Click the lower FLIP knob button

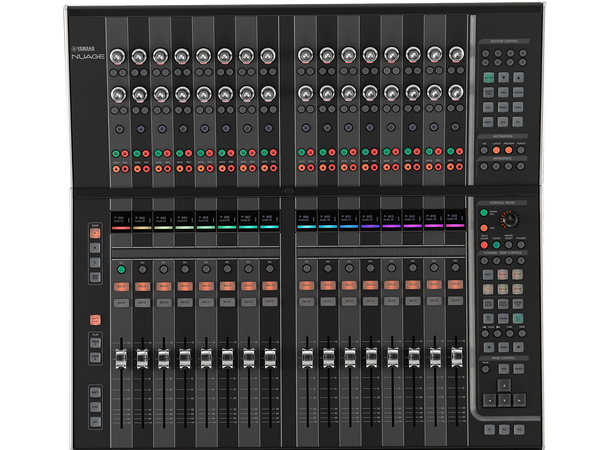[x=95, y=357]
